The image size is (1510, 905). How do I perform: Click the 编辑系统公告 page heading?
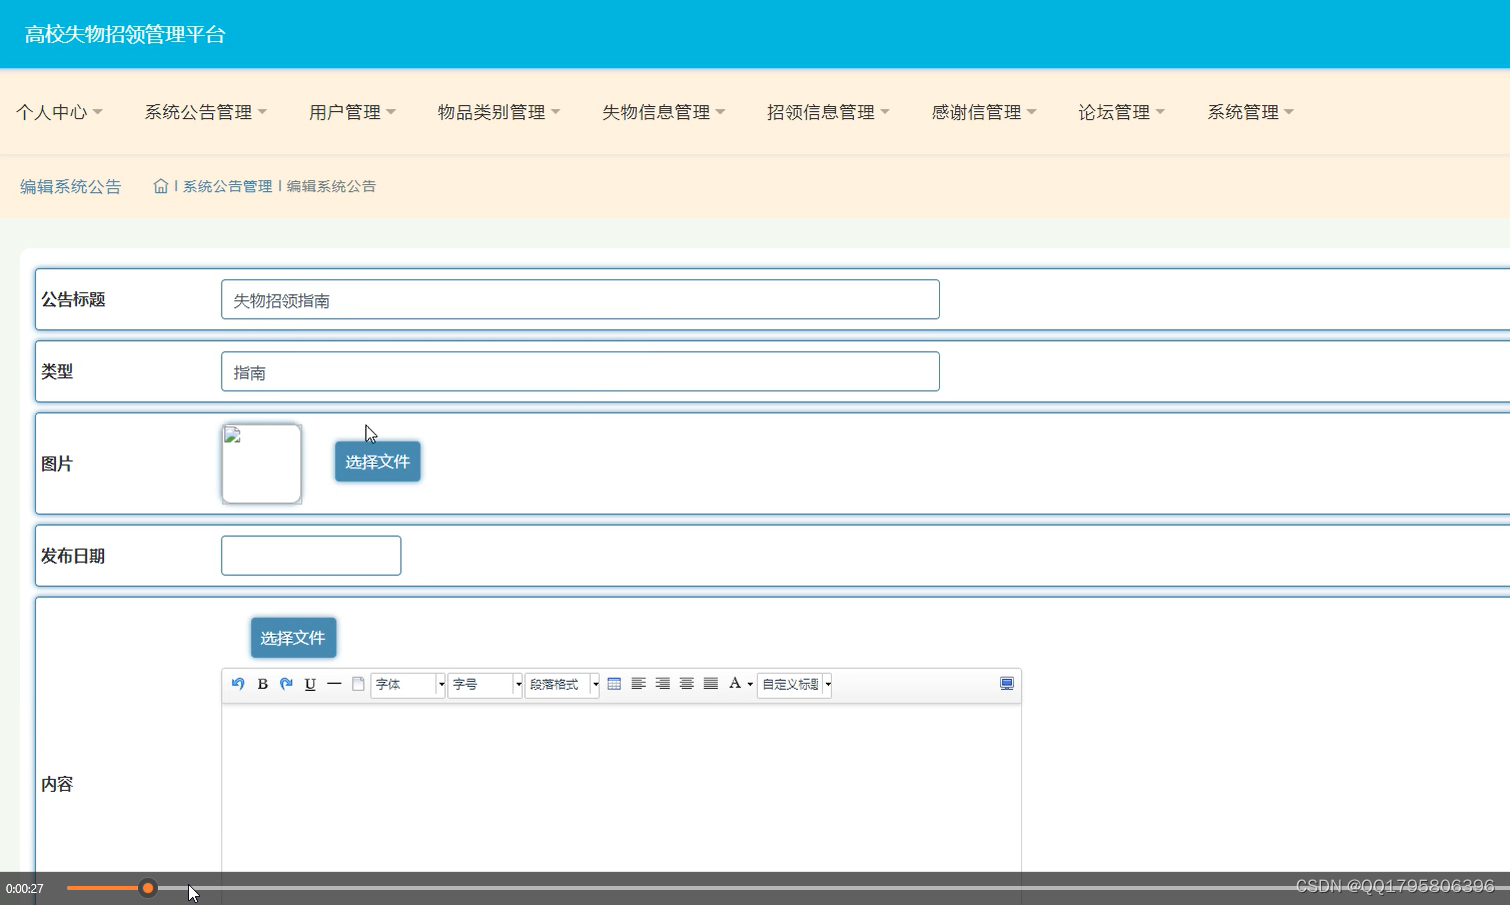pos(70,186)
